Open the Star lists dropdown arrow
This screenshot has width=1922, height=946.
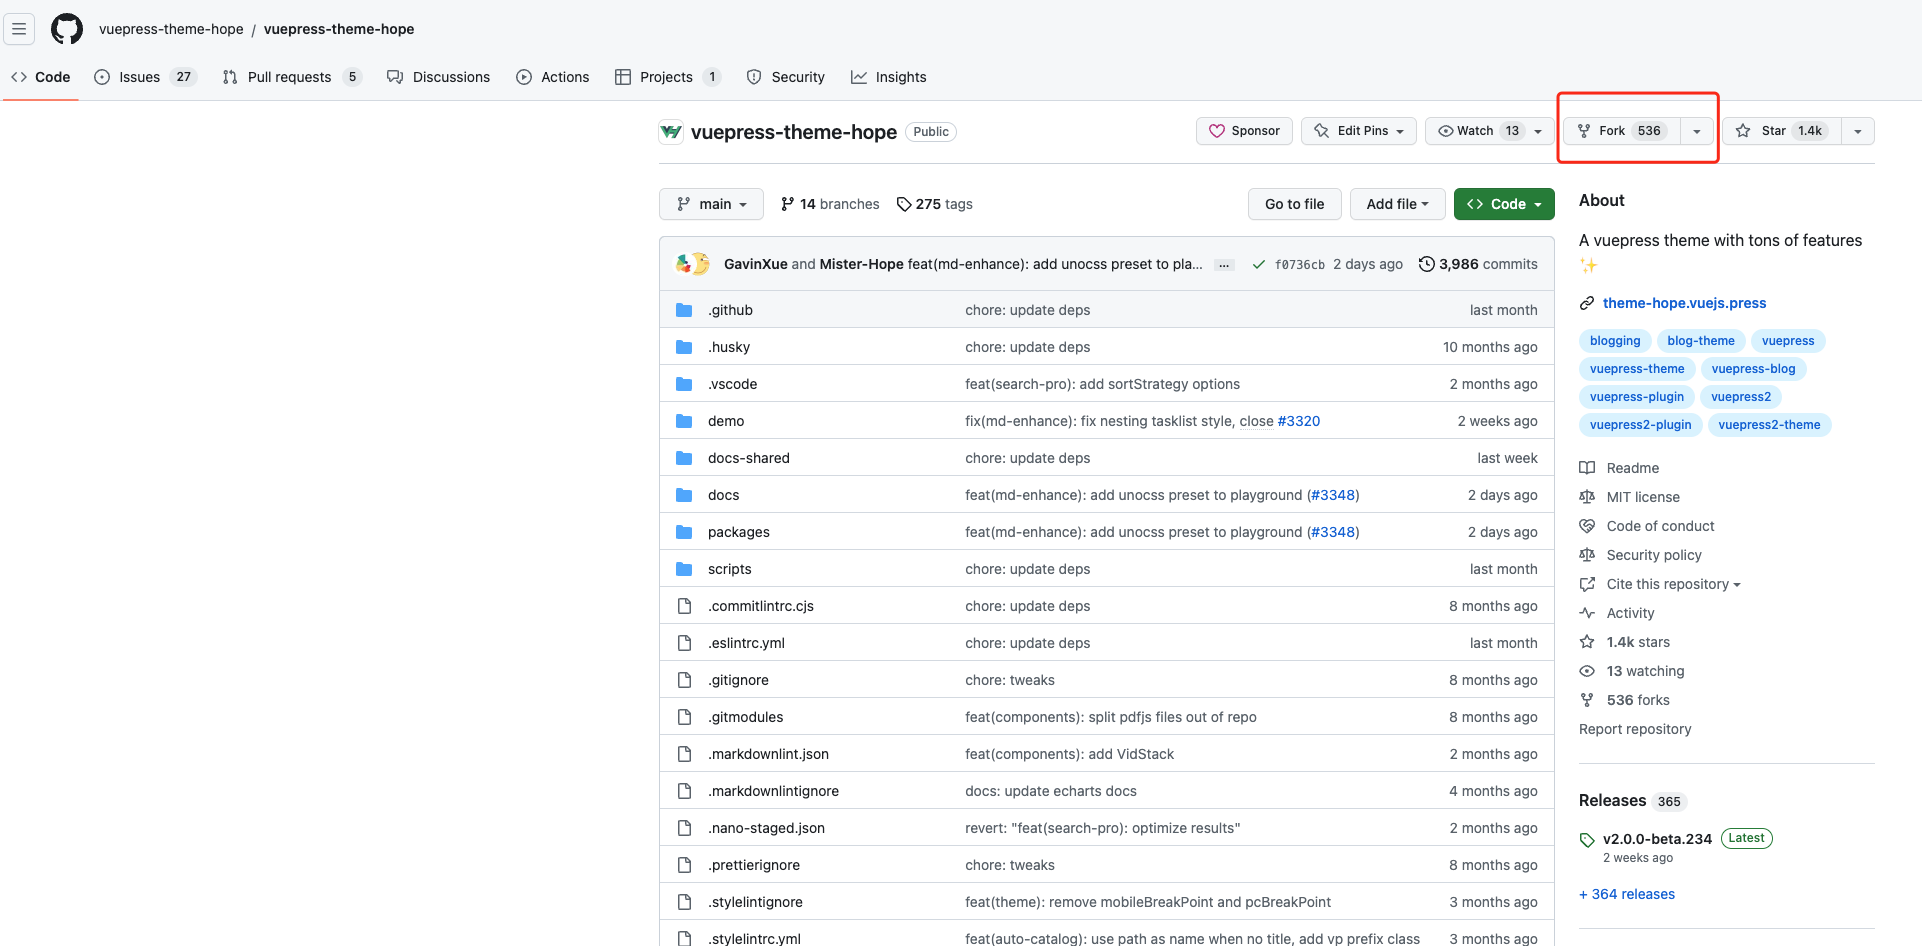click(1858, 131)
